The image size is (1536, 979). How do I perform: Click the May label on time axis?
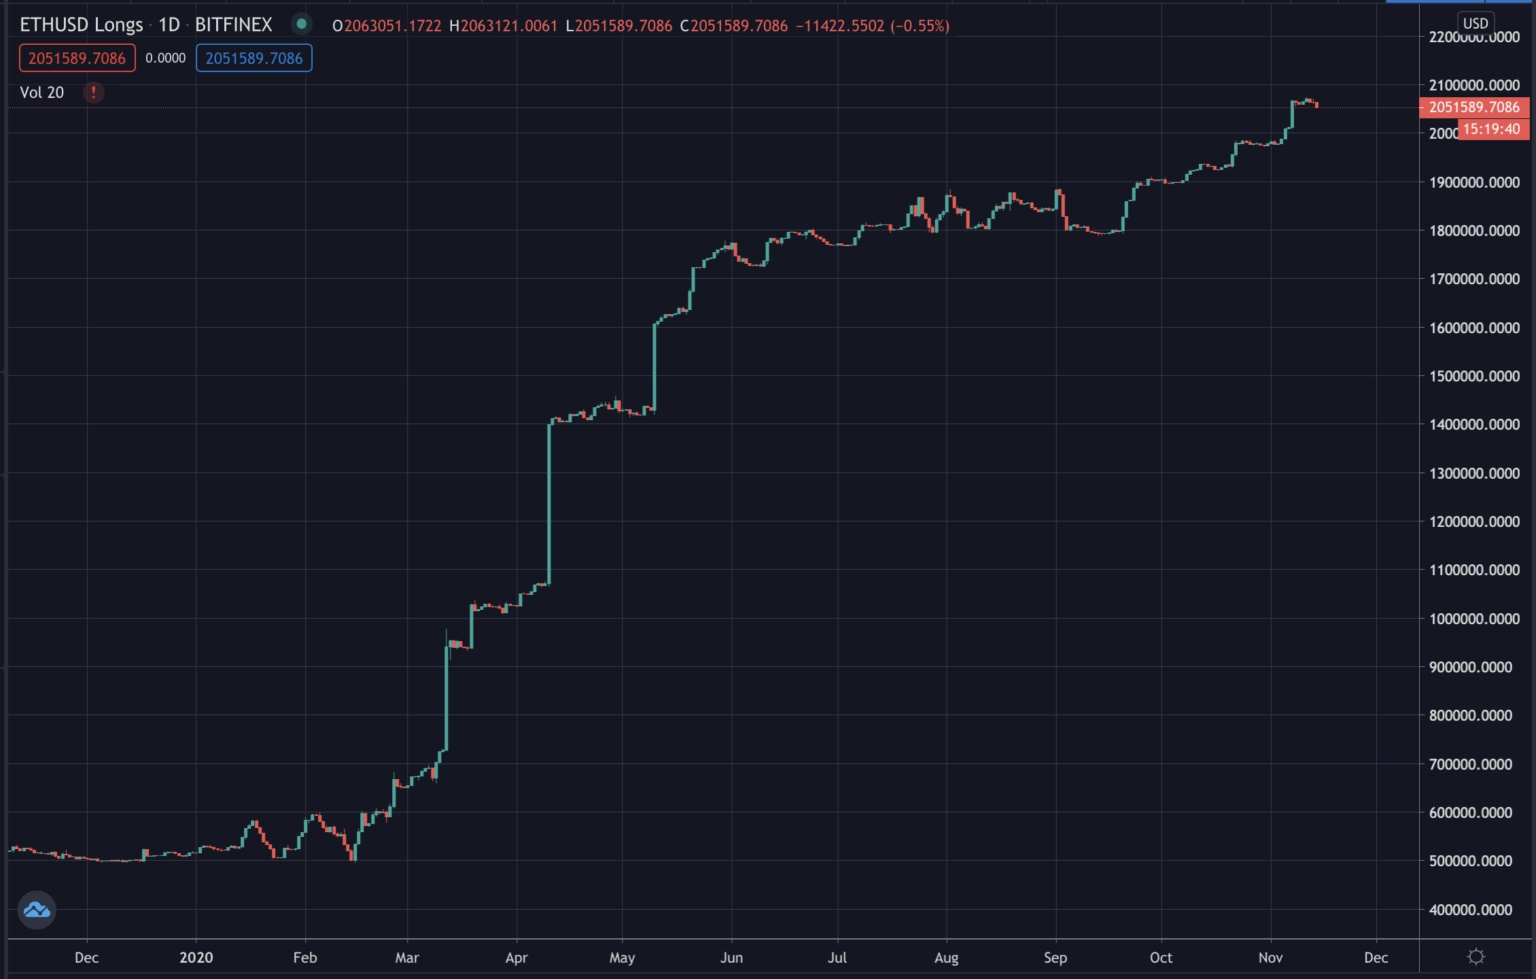622,958
